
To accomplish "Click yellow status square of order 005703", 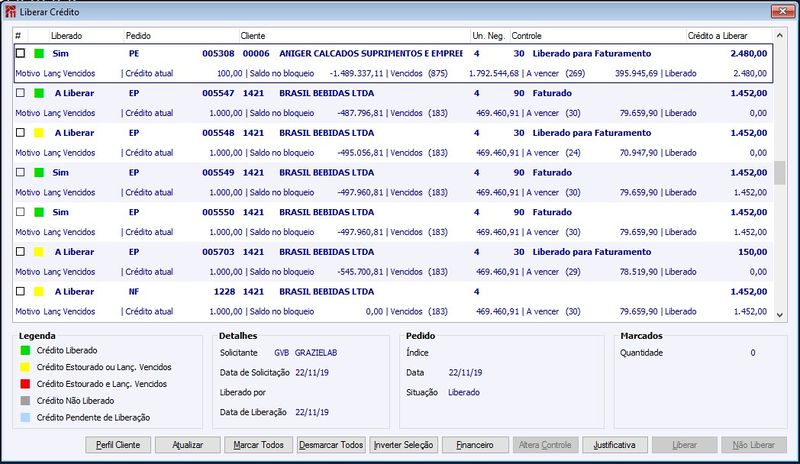I will pos(39,252).
